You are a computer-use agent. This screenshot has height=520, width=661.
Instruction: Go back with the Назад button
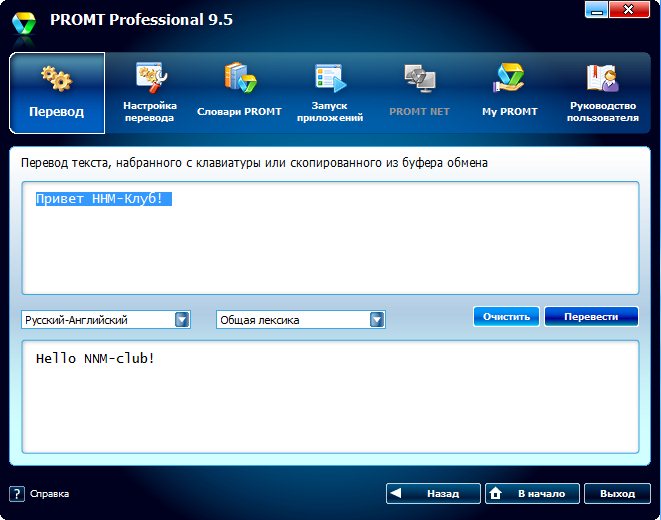(x=433, y=493)
